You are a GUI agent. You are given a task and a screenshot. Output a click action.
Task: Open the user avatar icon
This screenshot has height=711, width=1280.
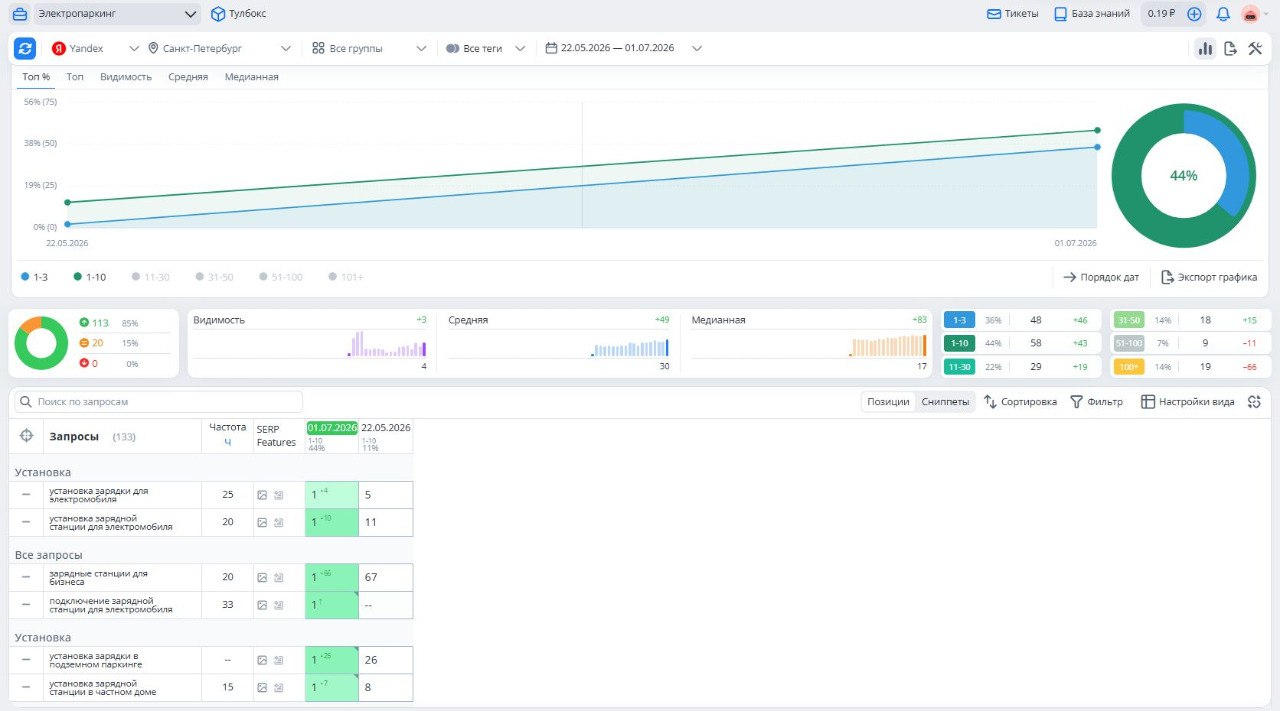click(1250, 14)
